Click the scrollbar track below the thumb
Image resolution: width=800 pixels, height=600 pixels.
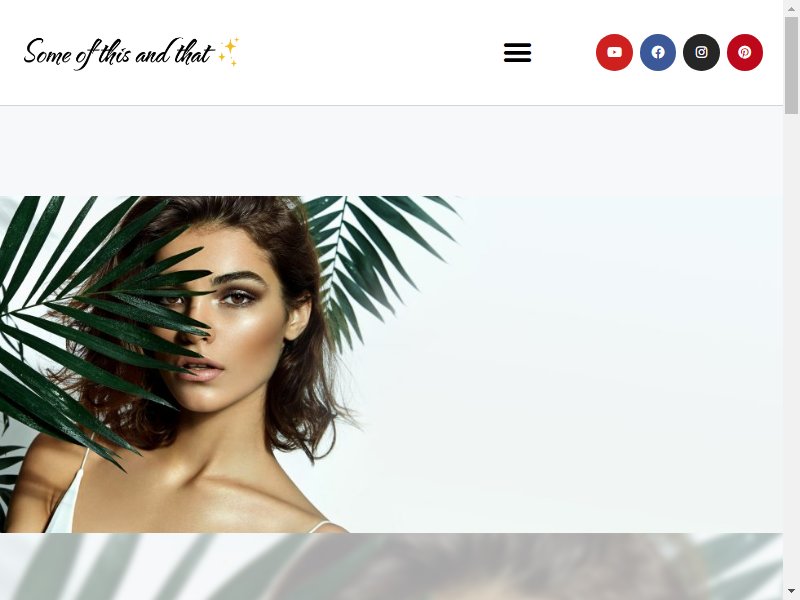791,347
